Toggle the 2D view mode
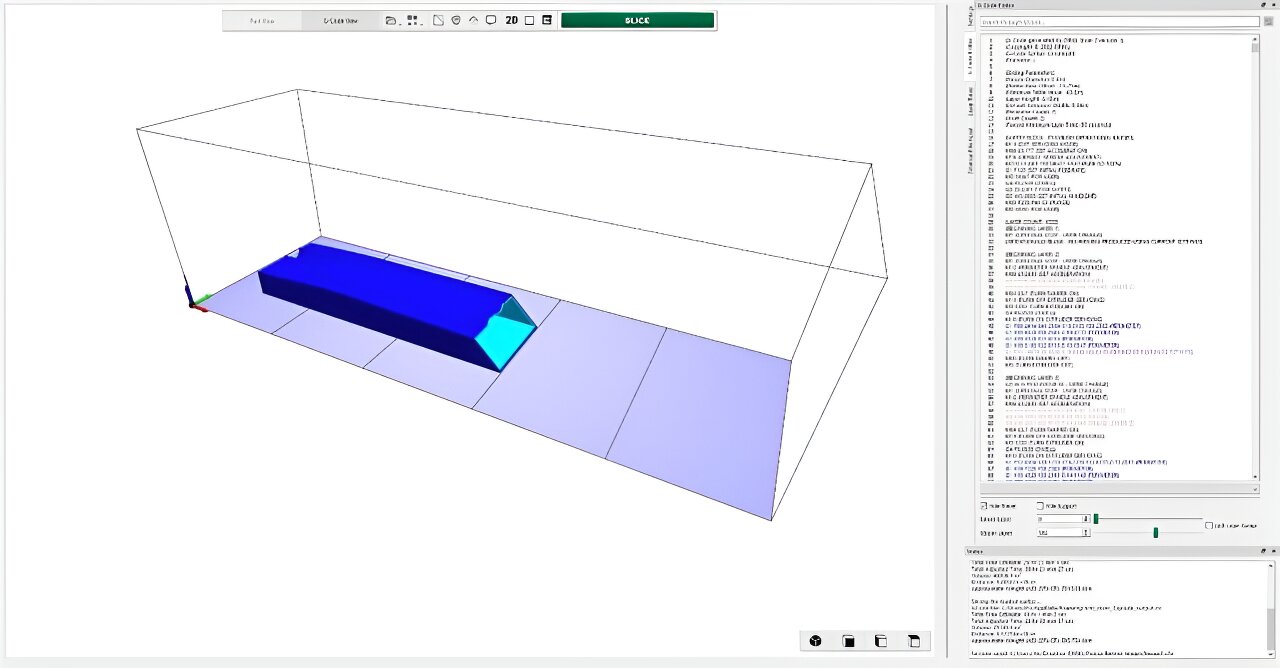This screenshot has height=668, width=1280. (x=511, y=20)
